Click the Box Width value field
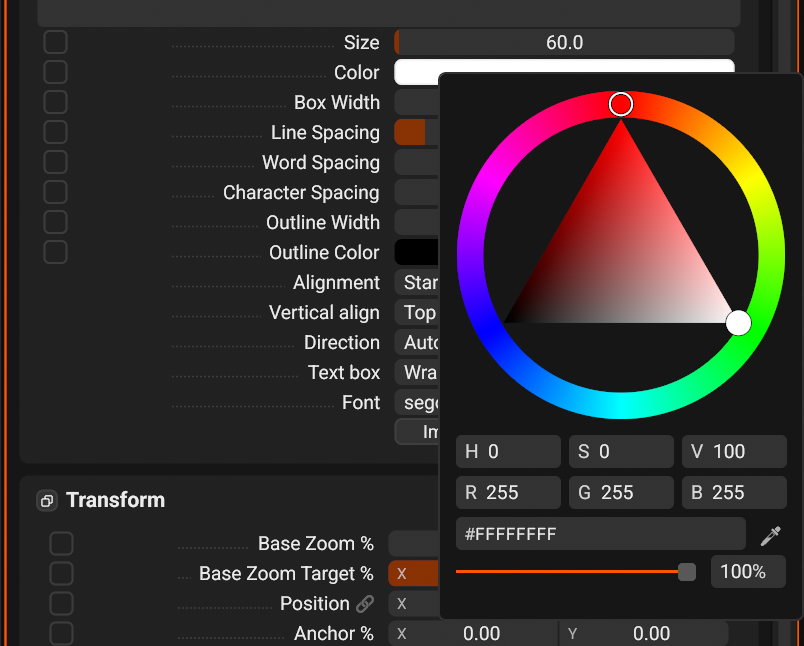The width and height of the screenshot is (804, 646). pos(416,102)
